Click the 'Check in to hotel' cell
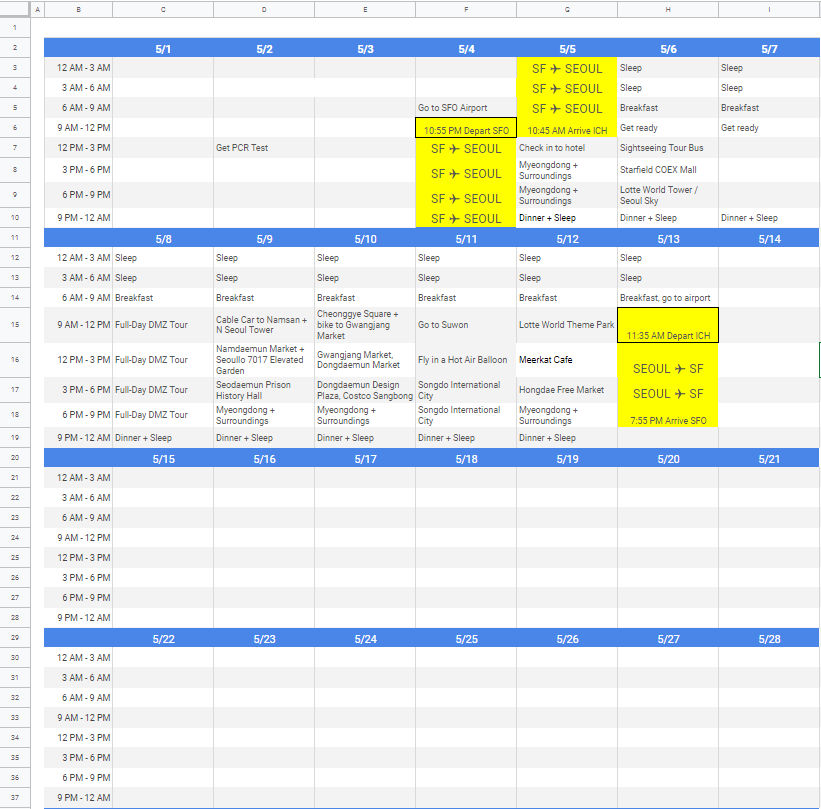 pyautogui.click(x=567, y=148)
